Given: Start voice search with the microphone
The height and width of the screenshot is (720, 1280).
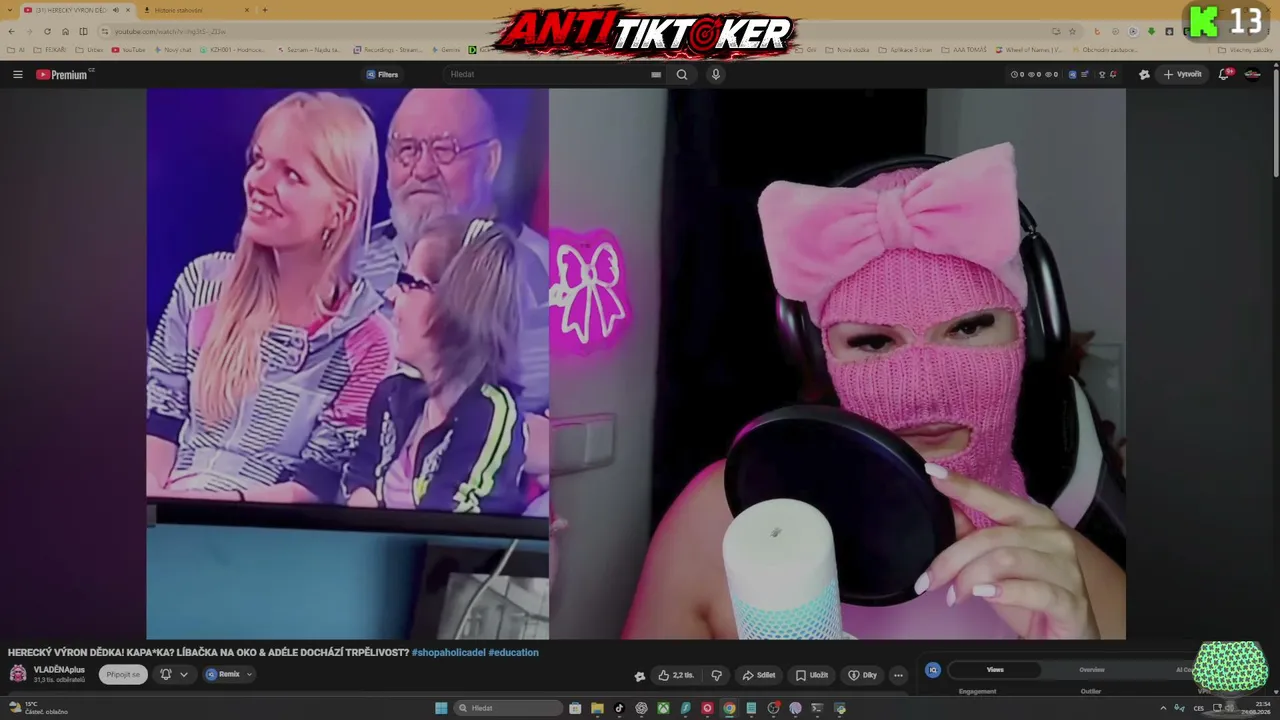Looking at the screenshot, I should (715, 74).
